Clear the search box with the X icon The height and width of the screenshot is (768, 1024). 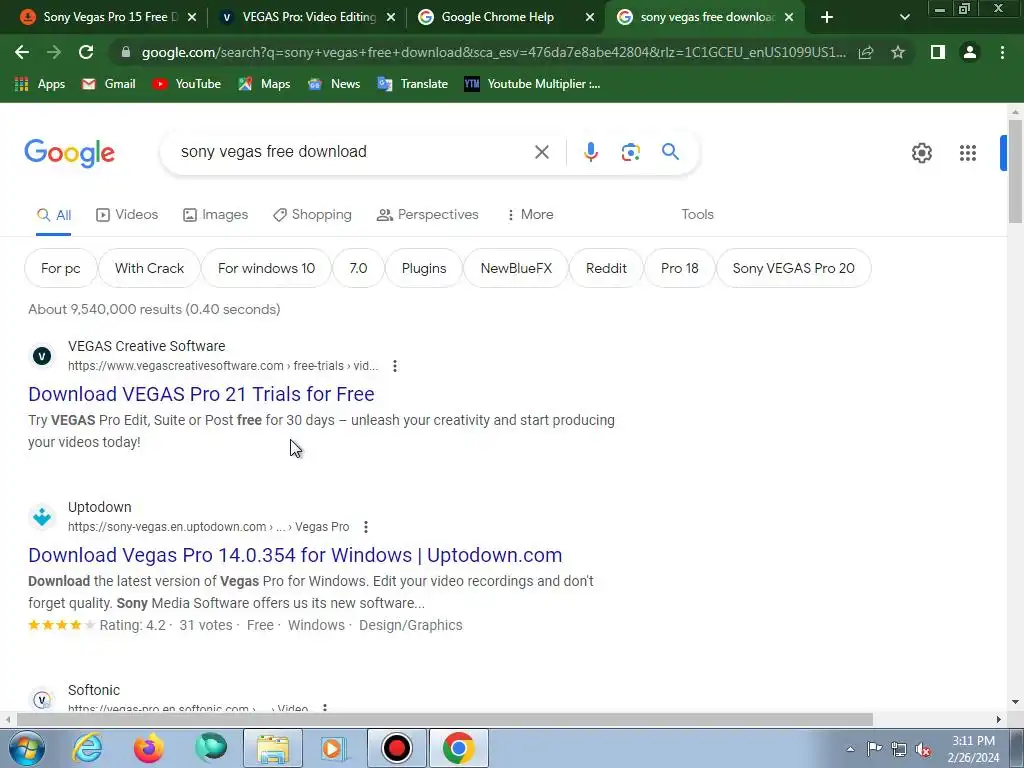(x=541, y=152)
